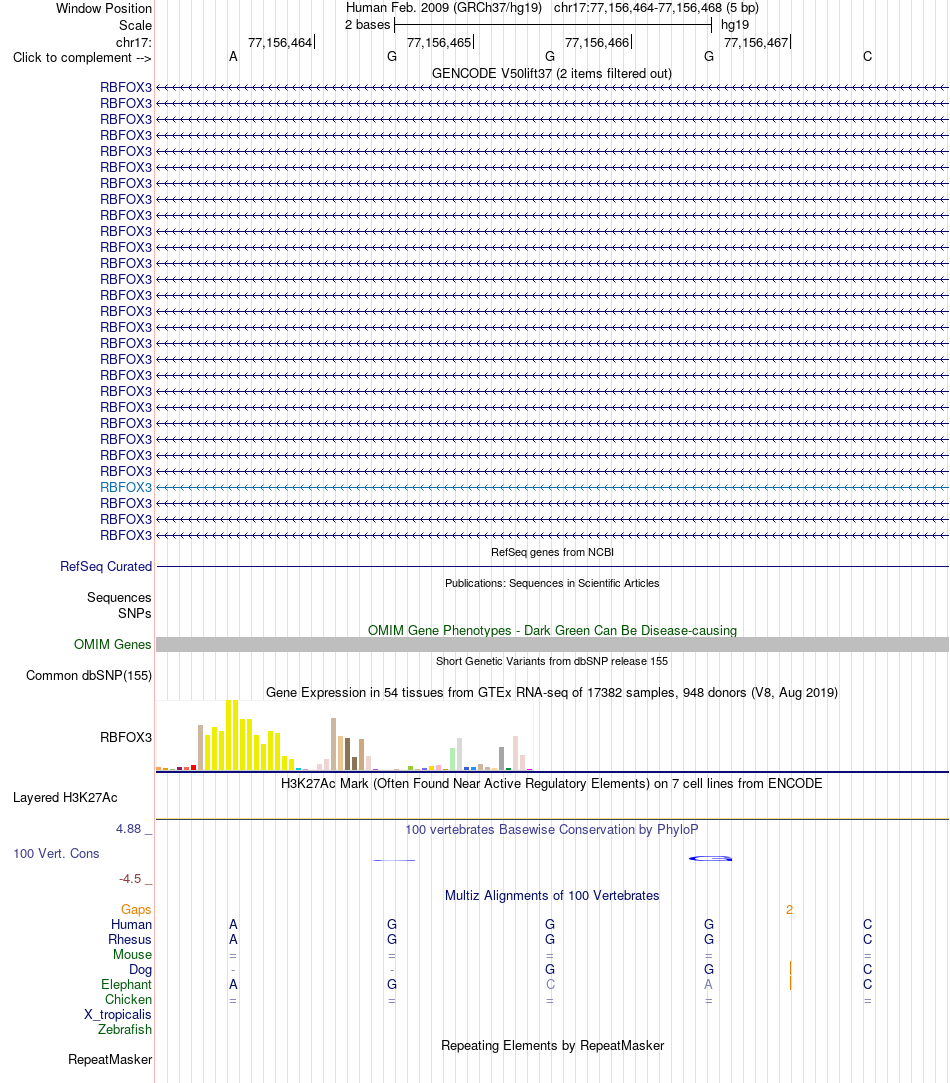Click the light-colored A in the Elephant row

click(x=709, y=984)
